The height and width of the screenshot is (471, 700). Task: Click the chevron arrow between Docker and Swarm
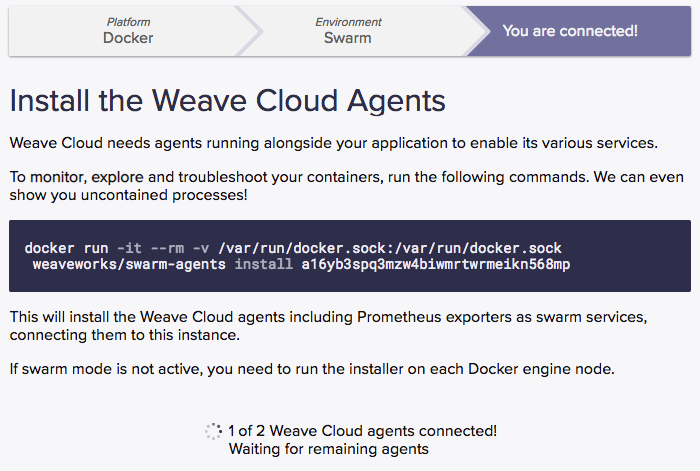249,31
